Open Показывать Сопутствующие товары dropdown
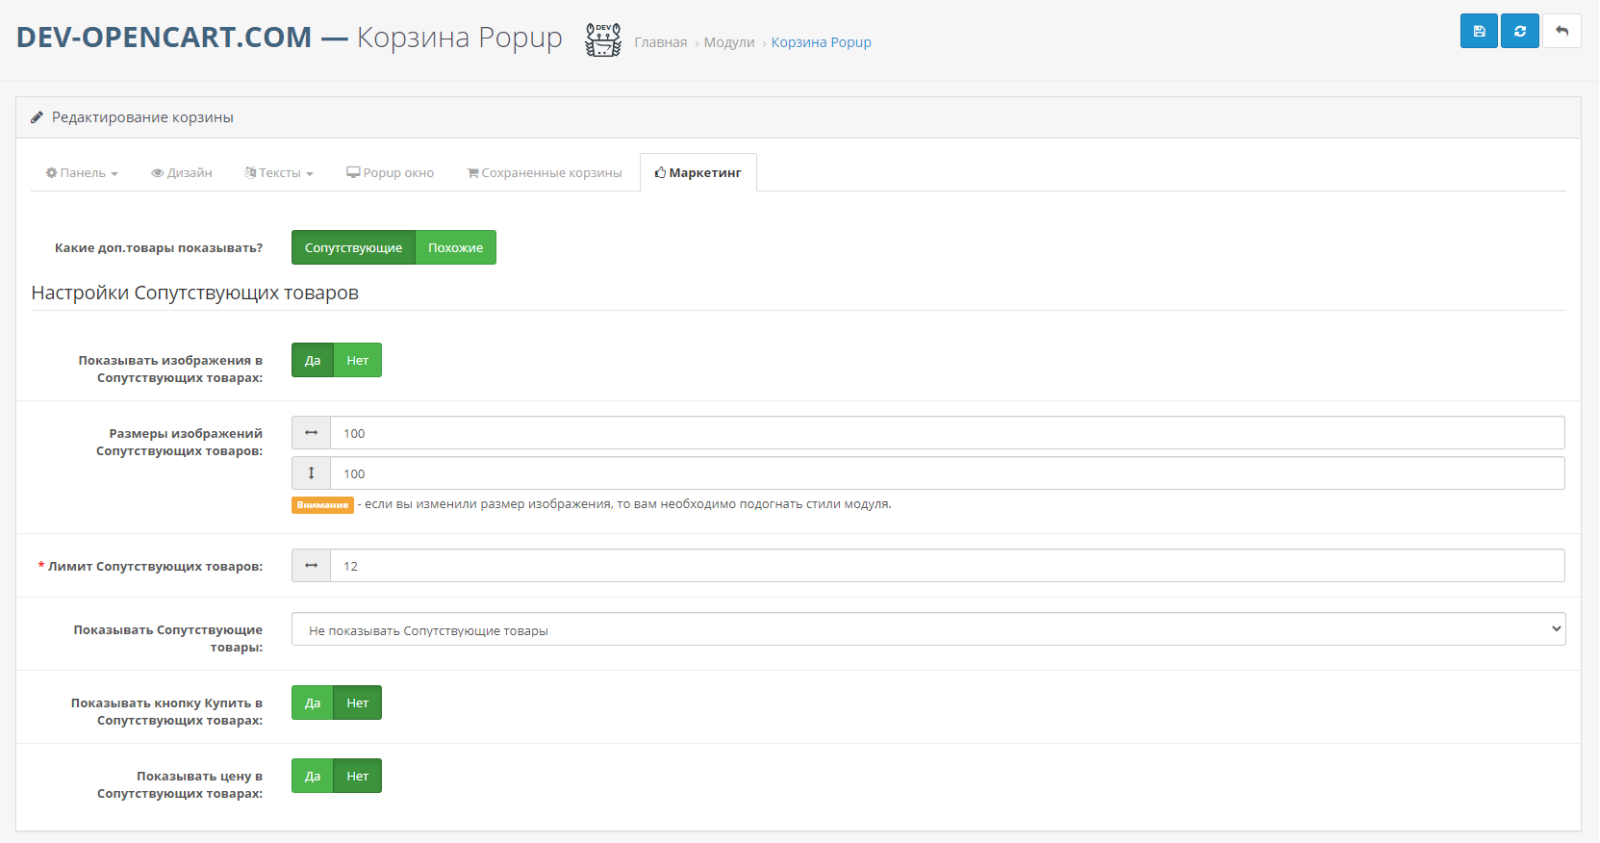 928,630
